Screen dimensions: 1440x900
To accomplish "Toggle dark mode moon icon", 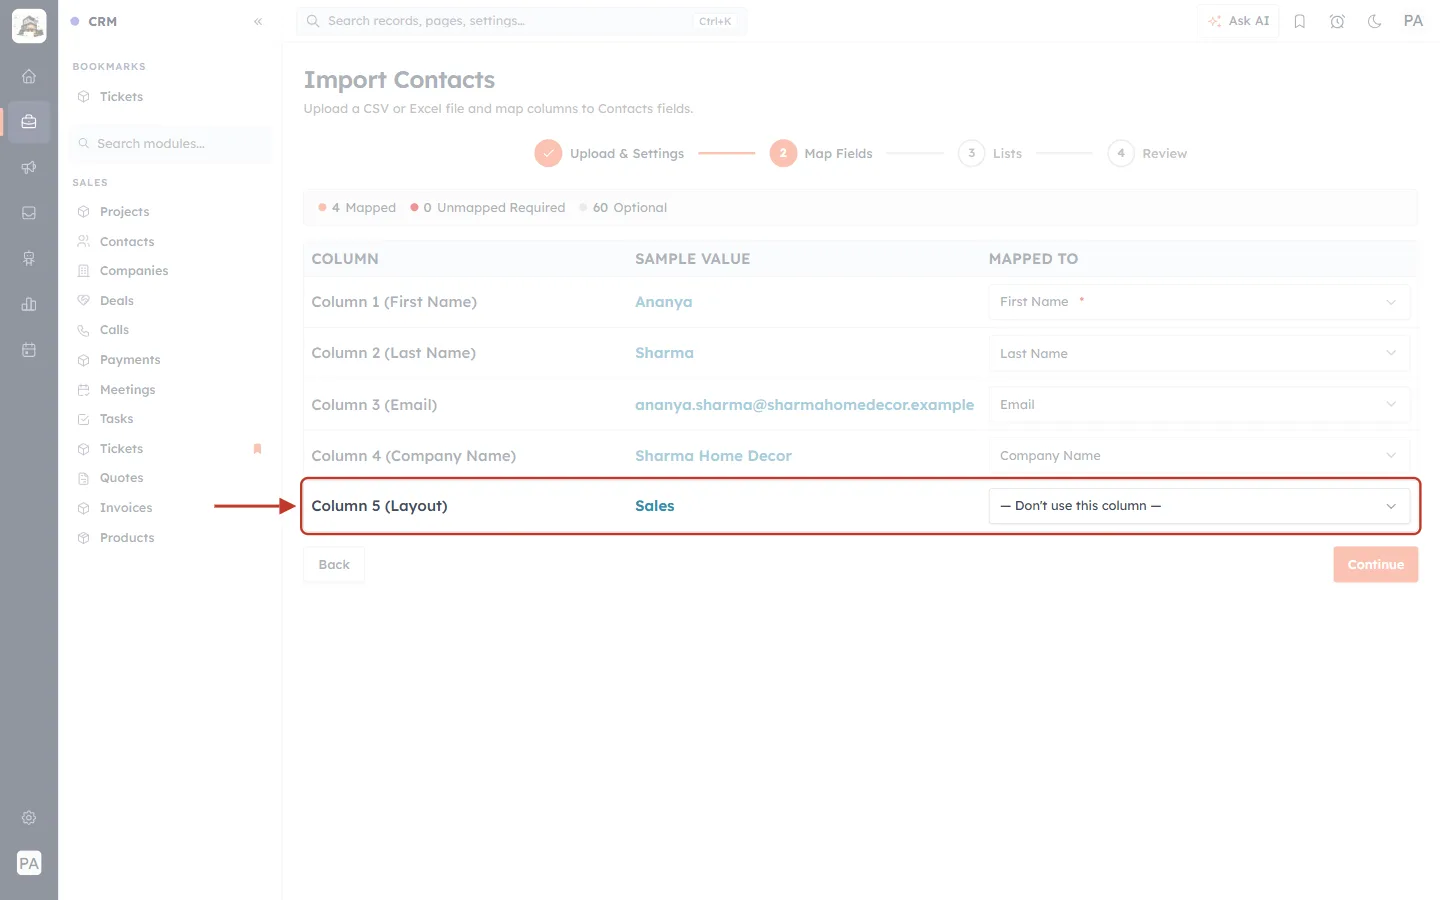I will [x=1375, y=21].
